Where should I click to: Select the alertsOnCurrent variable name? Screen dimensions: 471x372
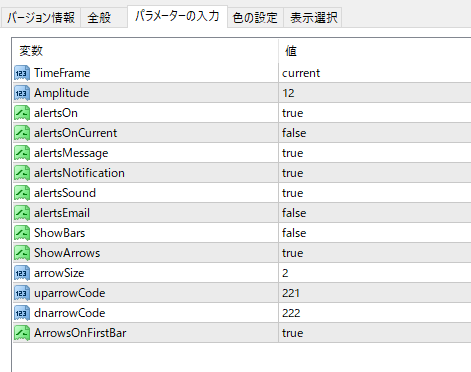click(x=75, y=133)
